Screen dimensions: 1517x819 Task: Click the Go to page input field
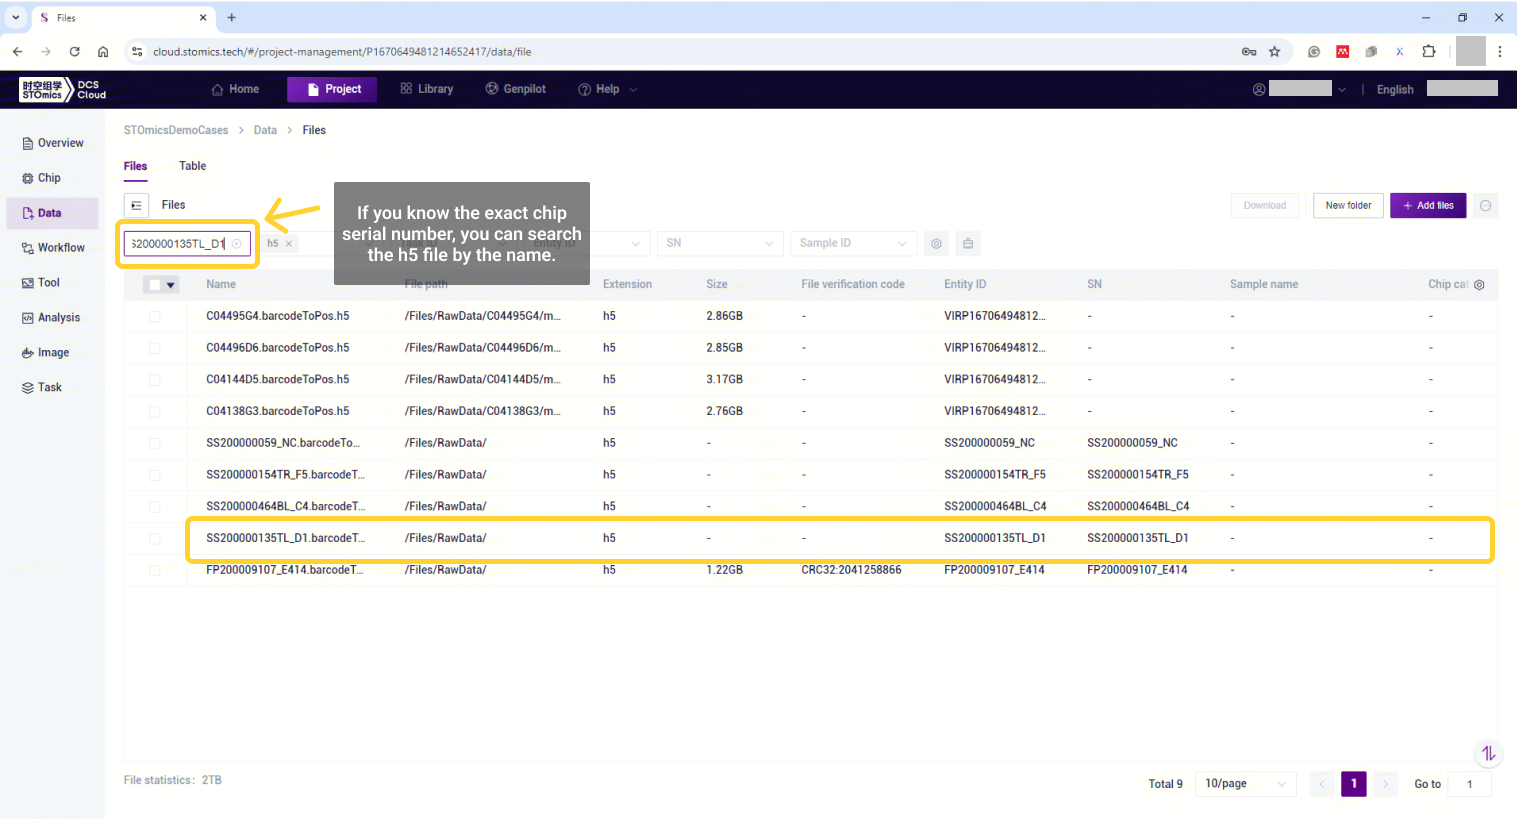pos(1469,784)
